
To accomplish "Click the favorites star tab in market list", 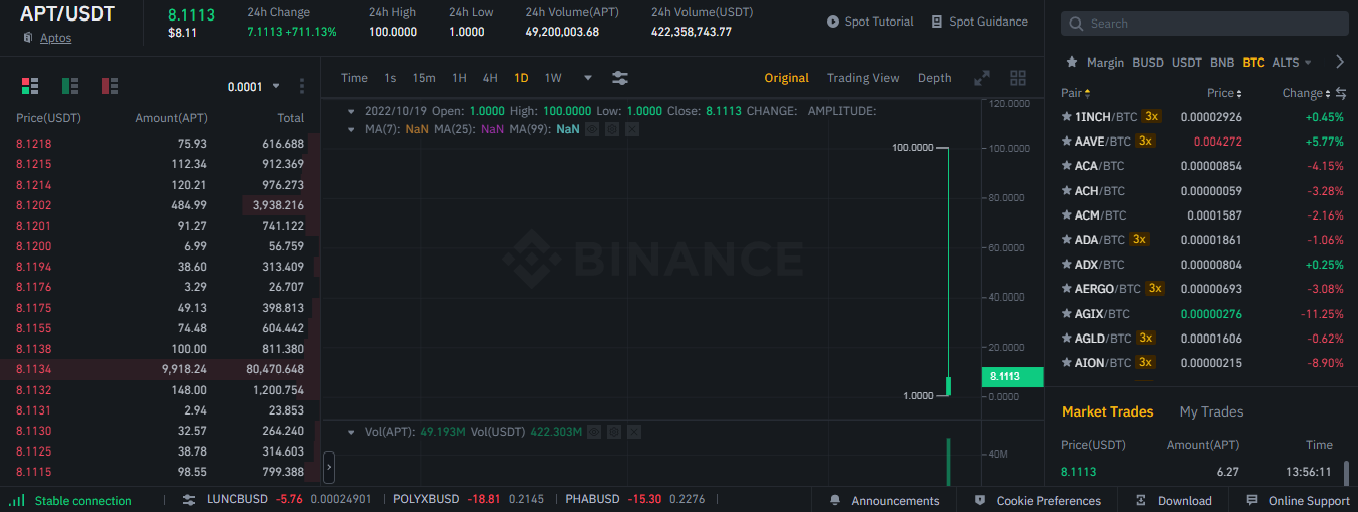I will tap(1072, 62).
